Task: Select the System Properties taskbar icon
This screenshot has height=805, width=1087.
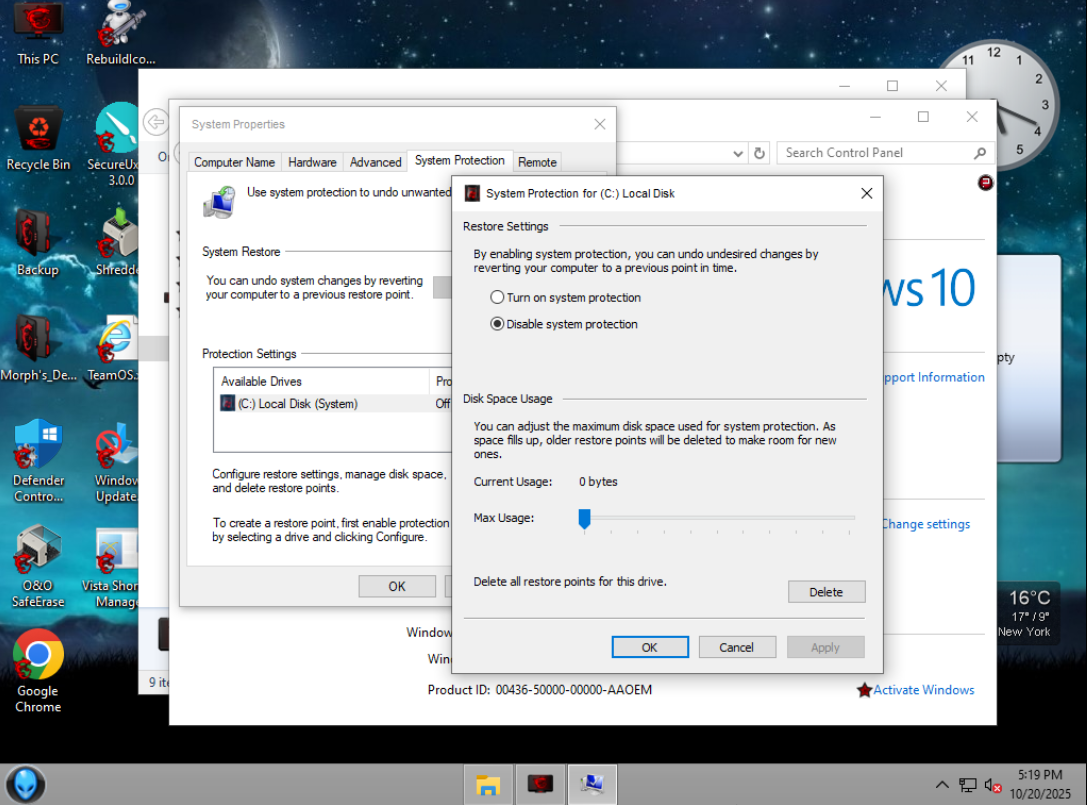Action: [592, 784]
